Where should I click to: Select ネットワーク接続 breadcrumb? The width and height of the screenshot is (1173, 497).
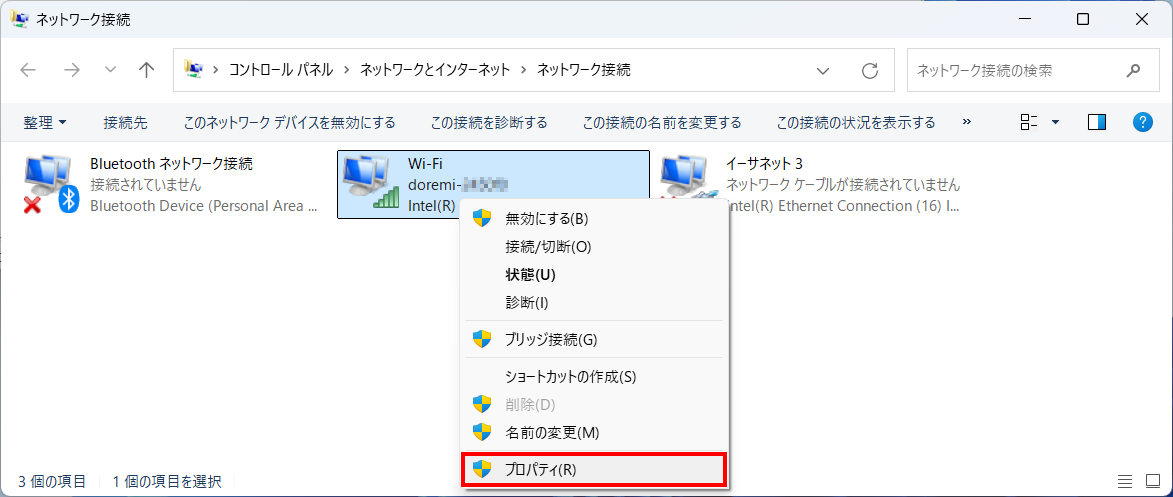click(x=584, y=70)
